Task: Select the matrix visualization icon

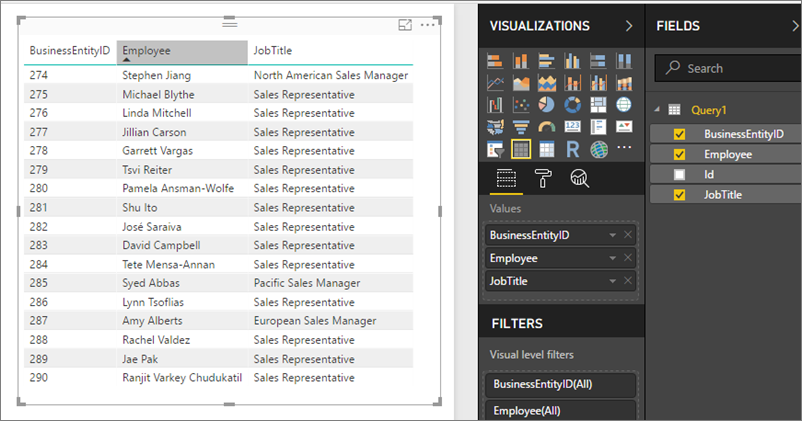Action: click(x=547, y=149)
